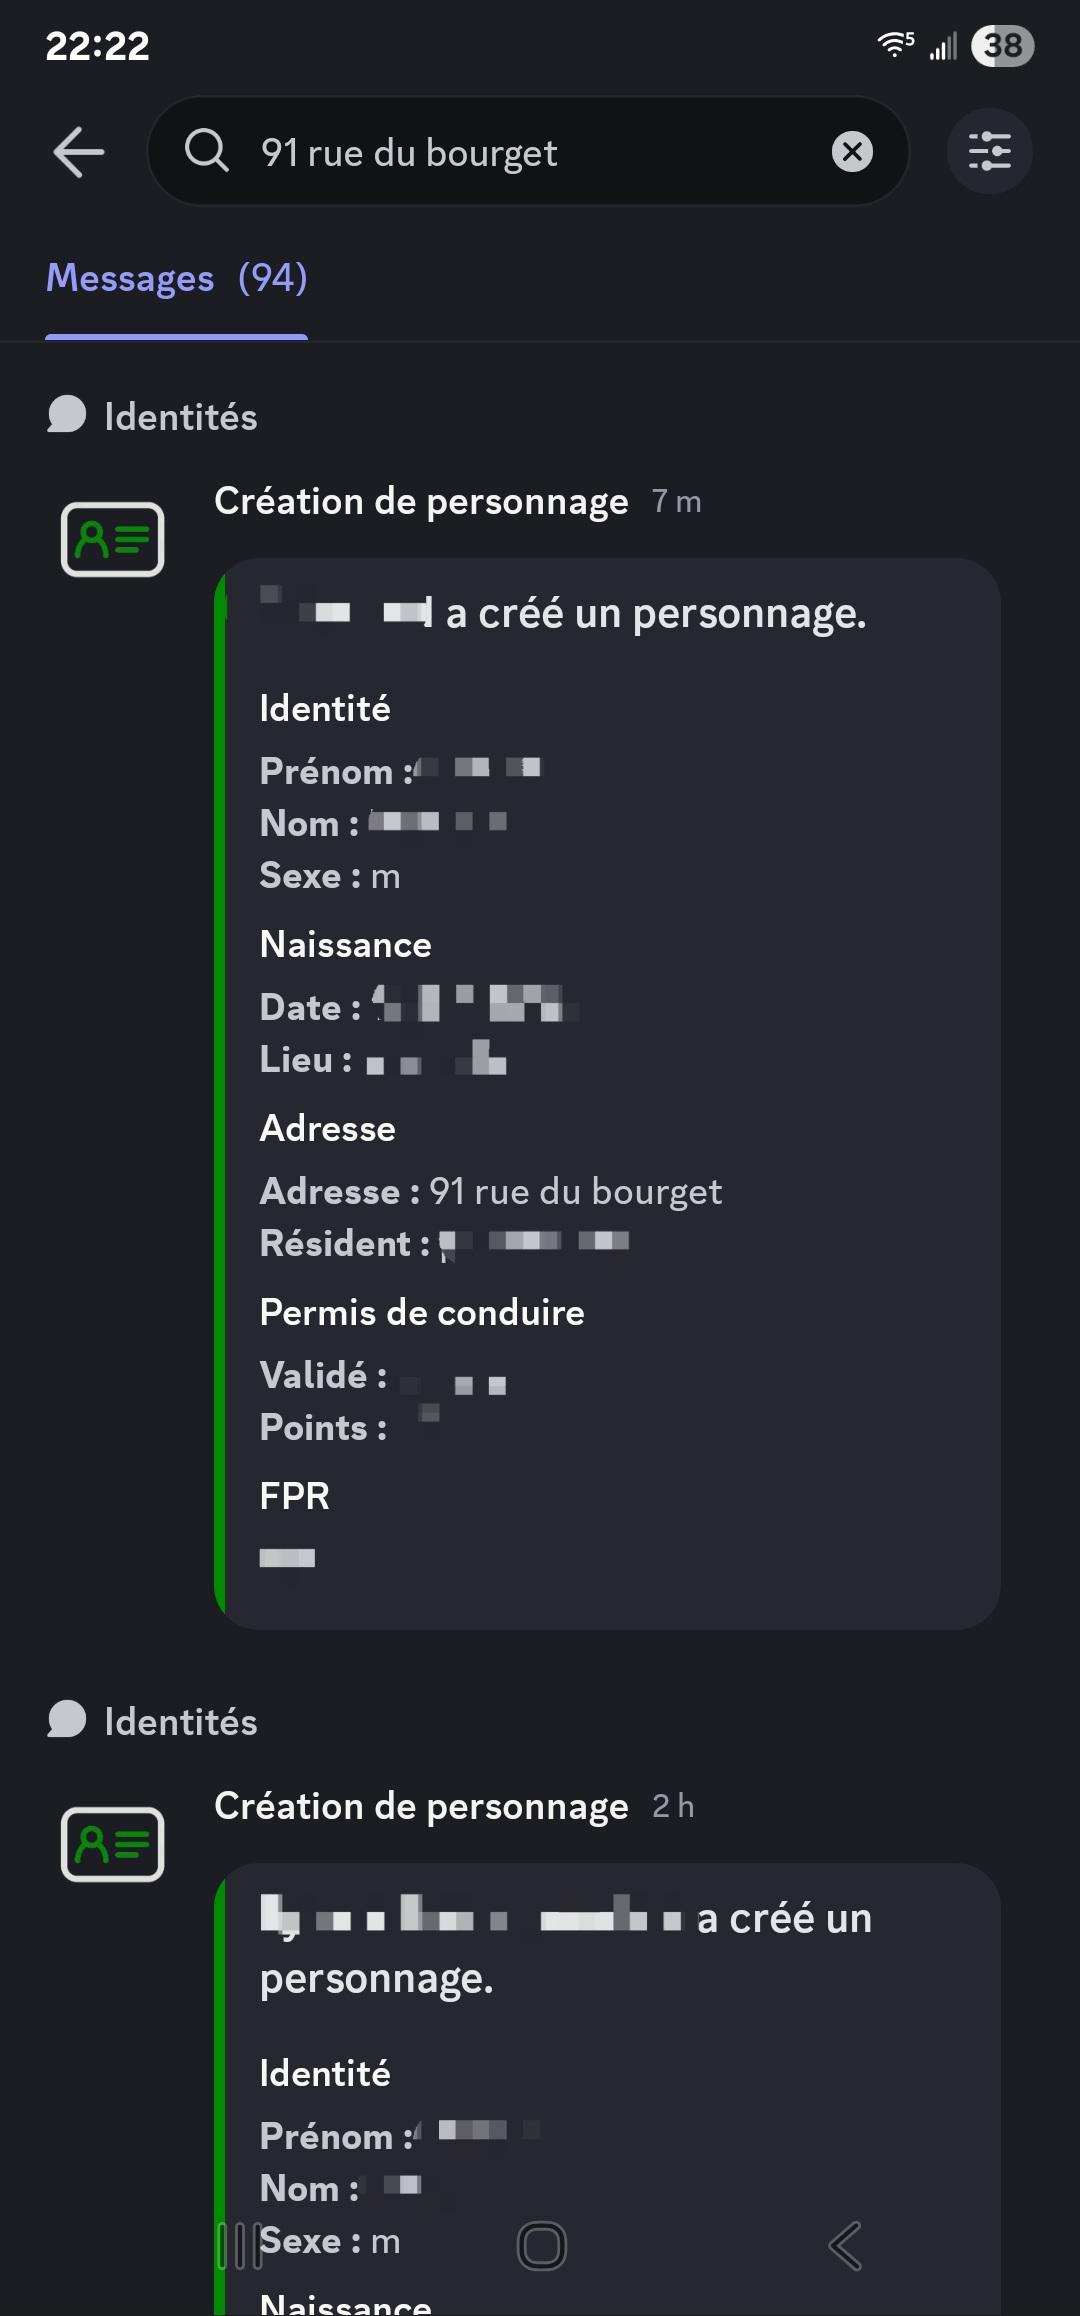Screen dimensions: 1080x2316
Task: Open Android recent apps button
Action: point(240,2246)
